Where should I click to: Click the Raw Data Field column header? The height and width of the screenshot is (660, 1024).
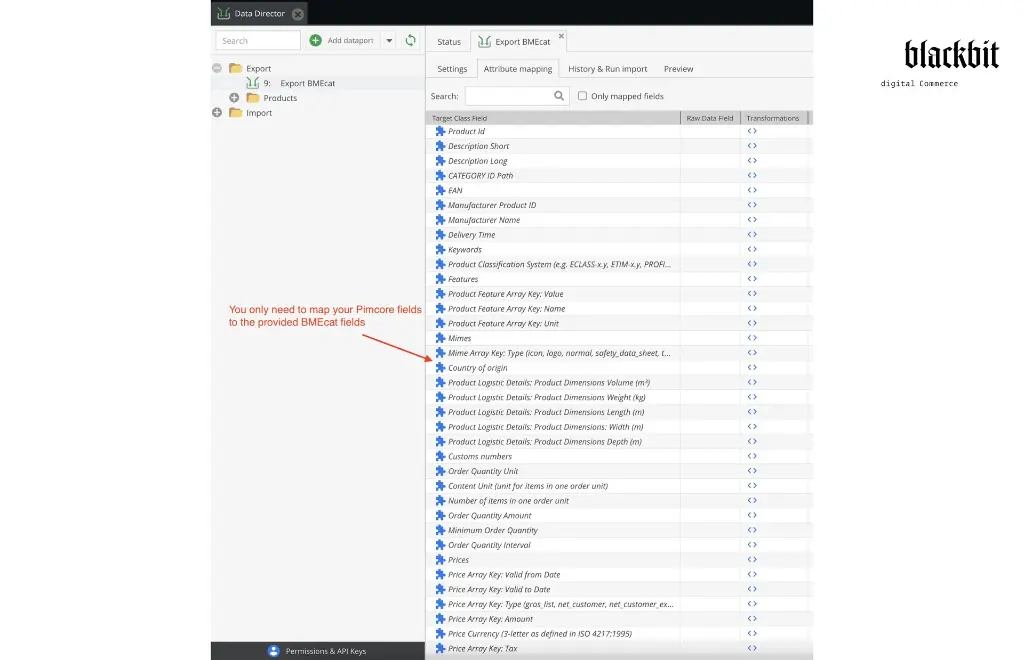click(x=710, y=118)
